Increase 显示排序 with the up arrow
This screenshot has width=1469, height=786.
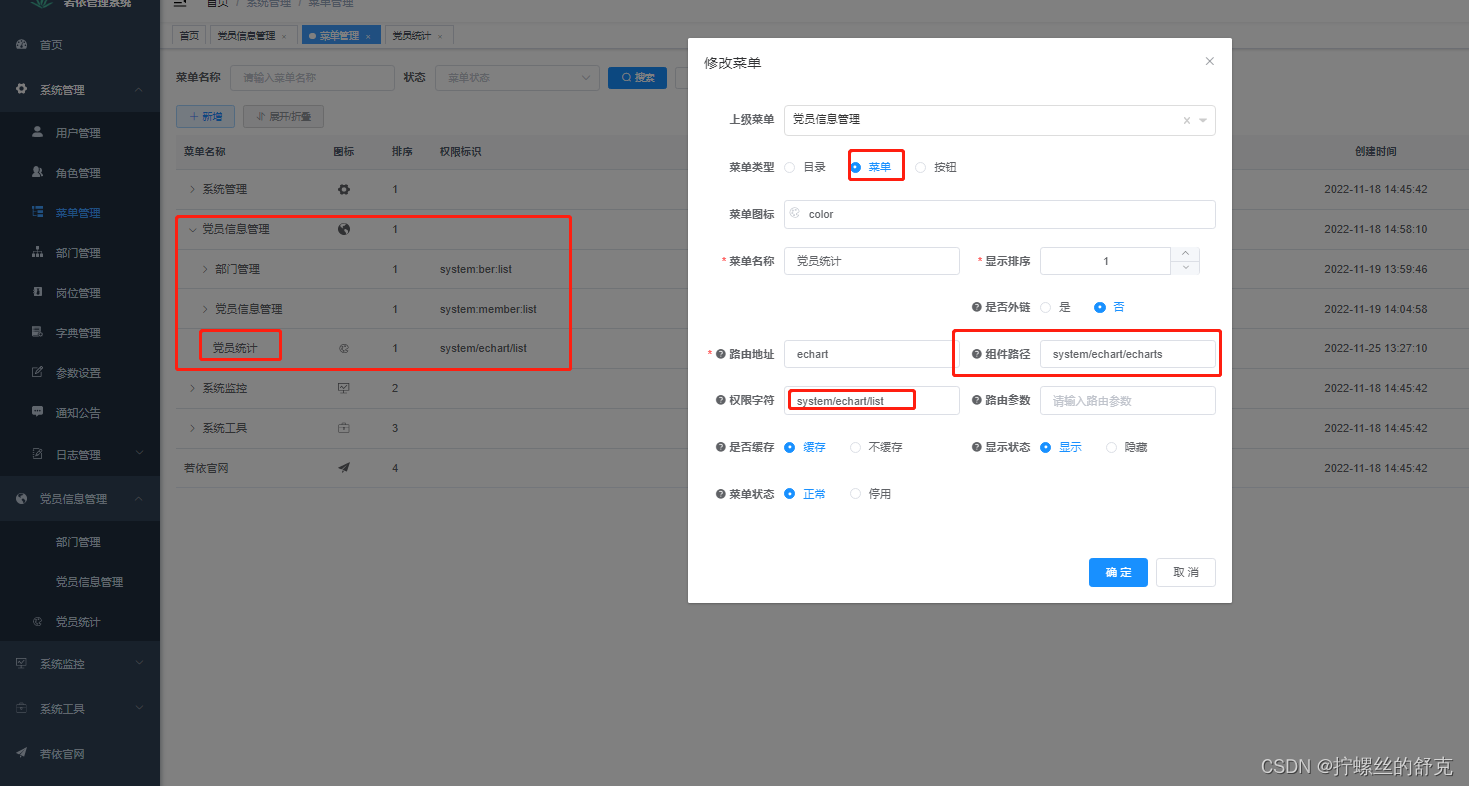[x=1185, y=254]
